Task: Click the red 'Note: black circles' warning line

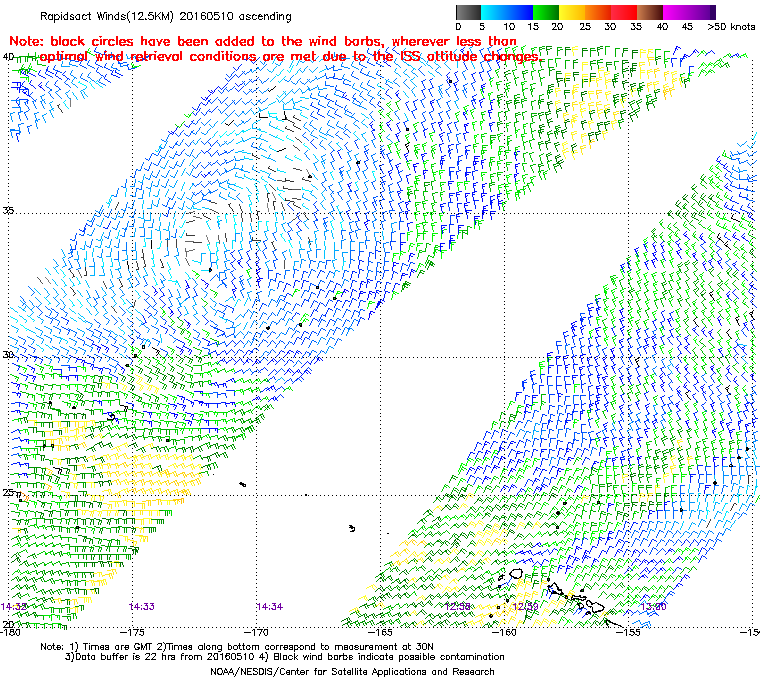Action: (263, 41)
